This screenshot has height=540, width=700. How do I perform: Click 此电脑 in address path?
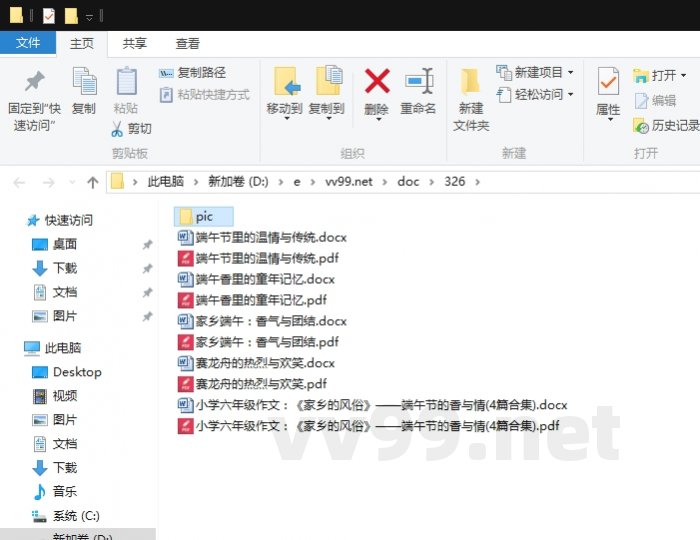(x=166, y=182)
